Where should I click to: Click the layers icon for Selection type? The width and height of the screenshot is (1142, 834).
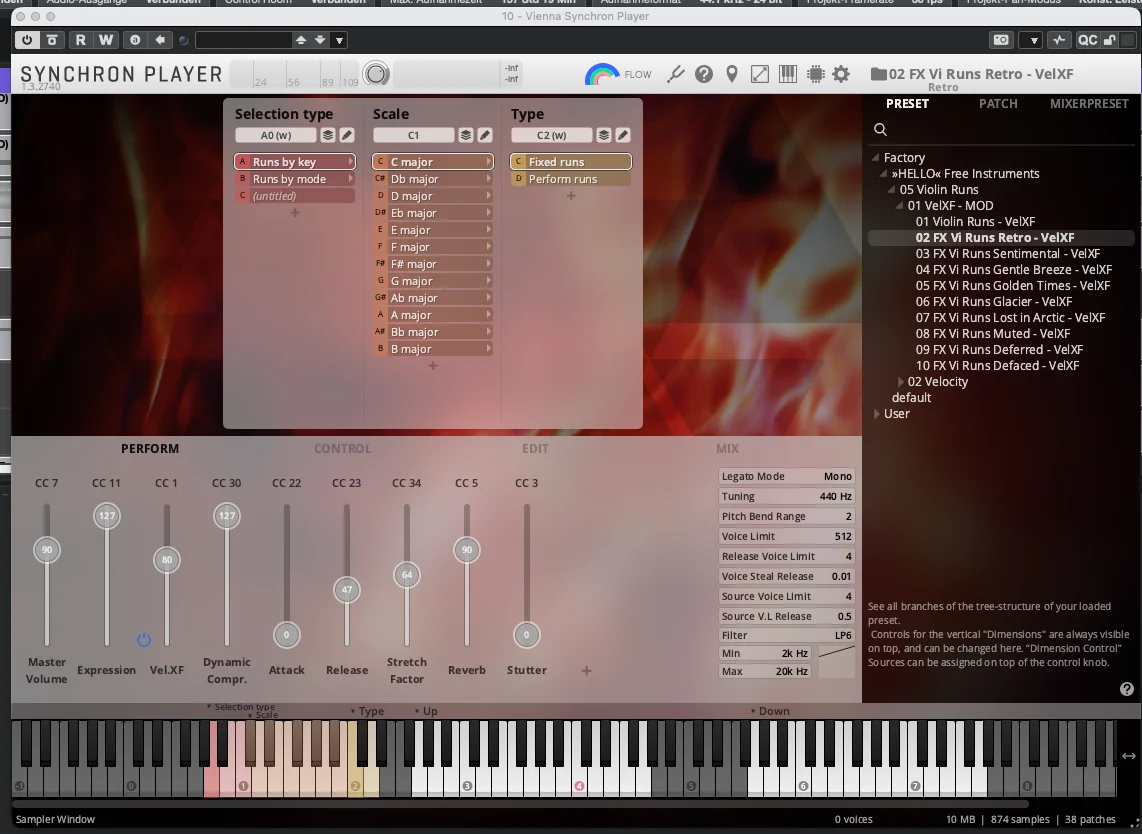pyautogui.click(x=328, y=135)
